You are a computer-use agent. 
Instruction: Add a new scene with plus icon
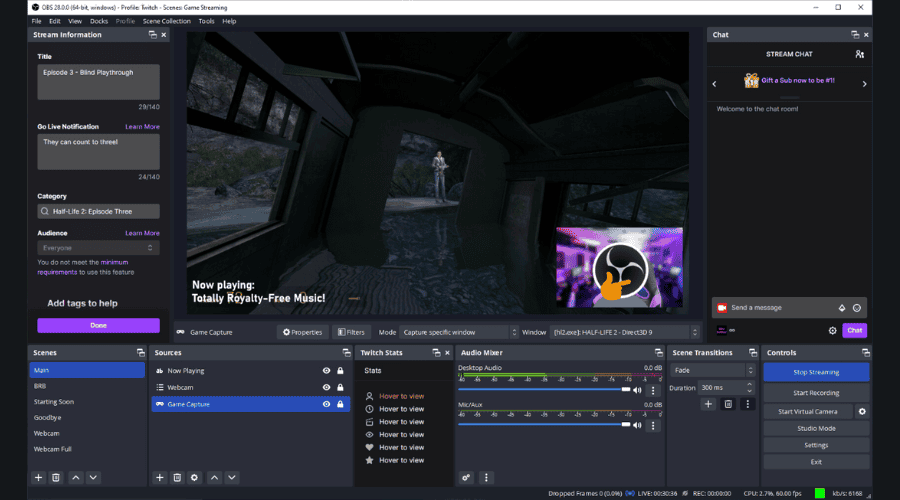(38, 478)
